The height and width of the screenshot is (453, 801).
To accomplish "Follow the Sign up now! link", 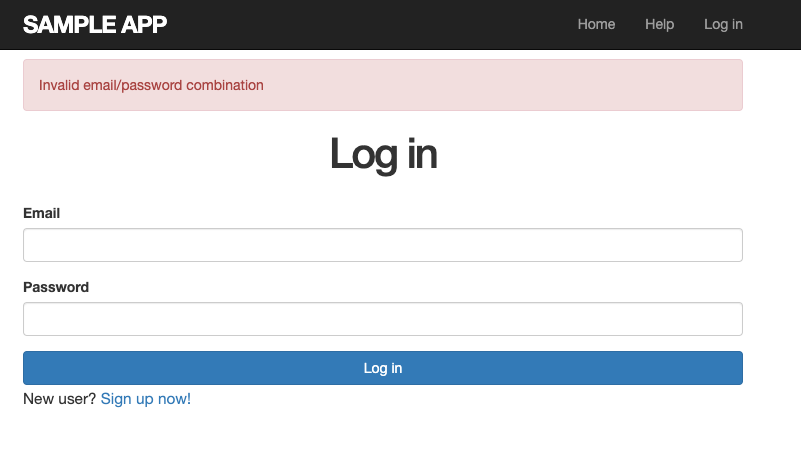I will click(x=146, y=399).
